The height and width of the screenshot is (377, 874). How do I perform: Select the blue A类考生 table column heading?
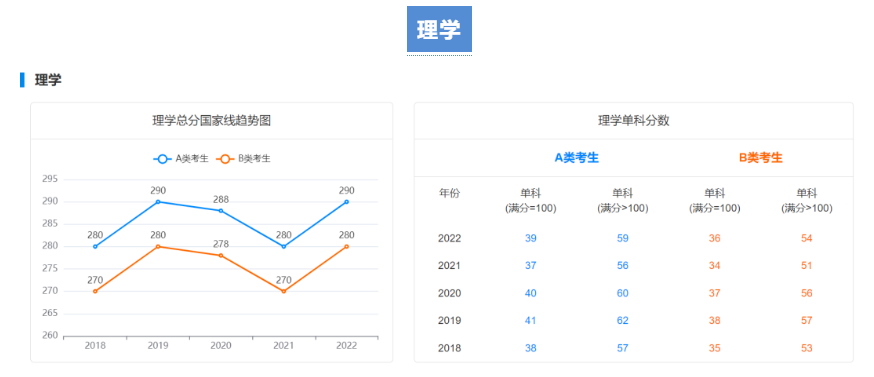click(577, 158)
